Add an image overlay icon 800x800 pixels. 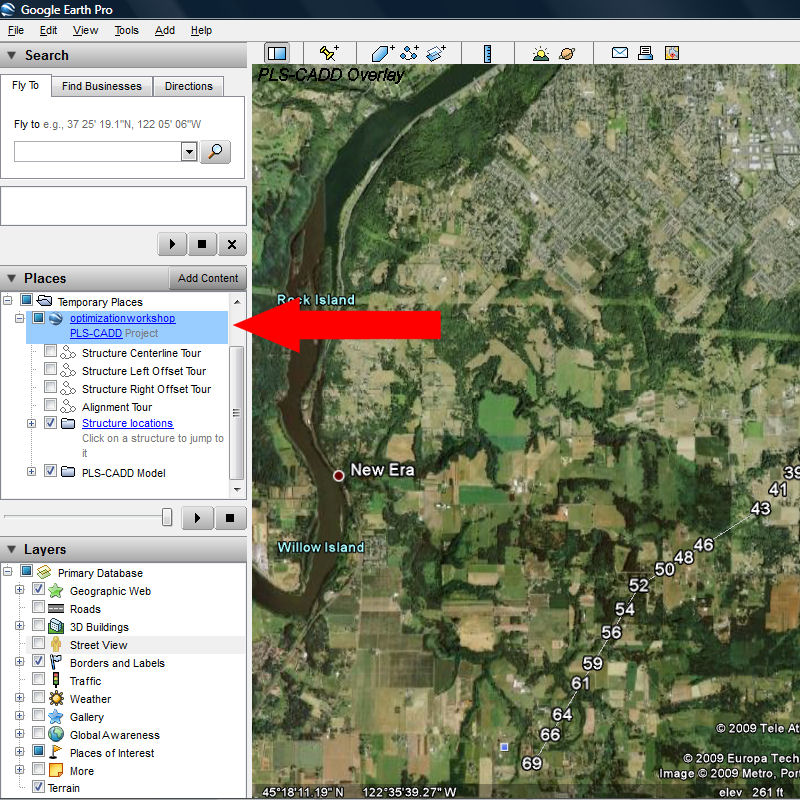pyautogui.click(x=436, y=53)
